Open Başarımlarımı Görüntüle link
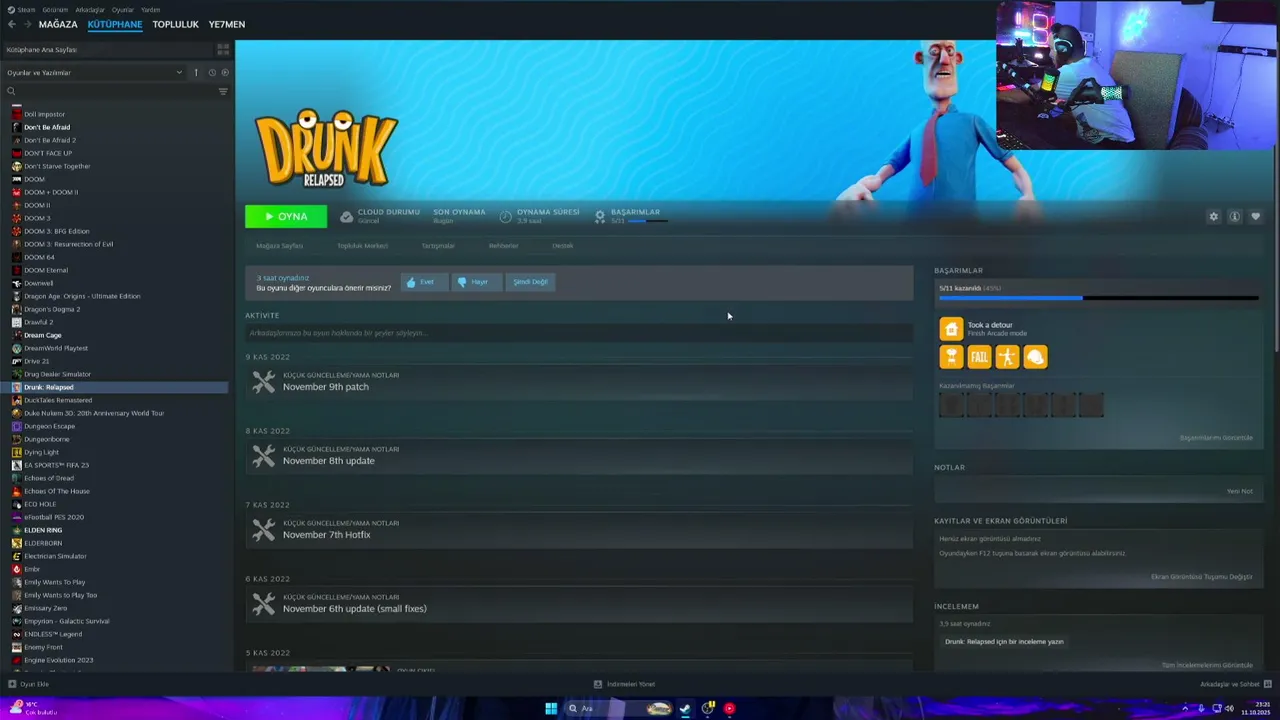This screenshot has width=1280, height=720. tap(1216, 438)
